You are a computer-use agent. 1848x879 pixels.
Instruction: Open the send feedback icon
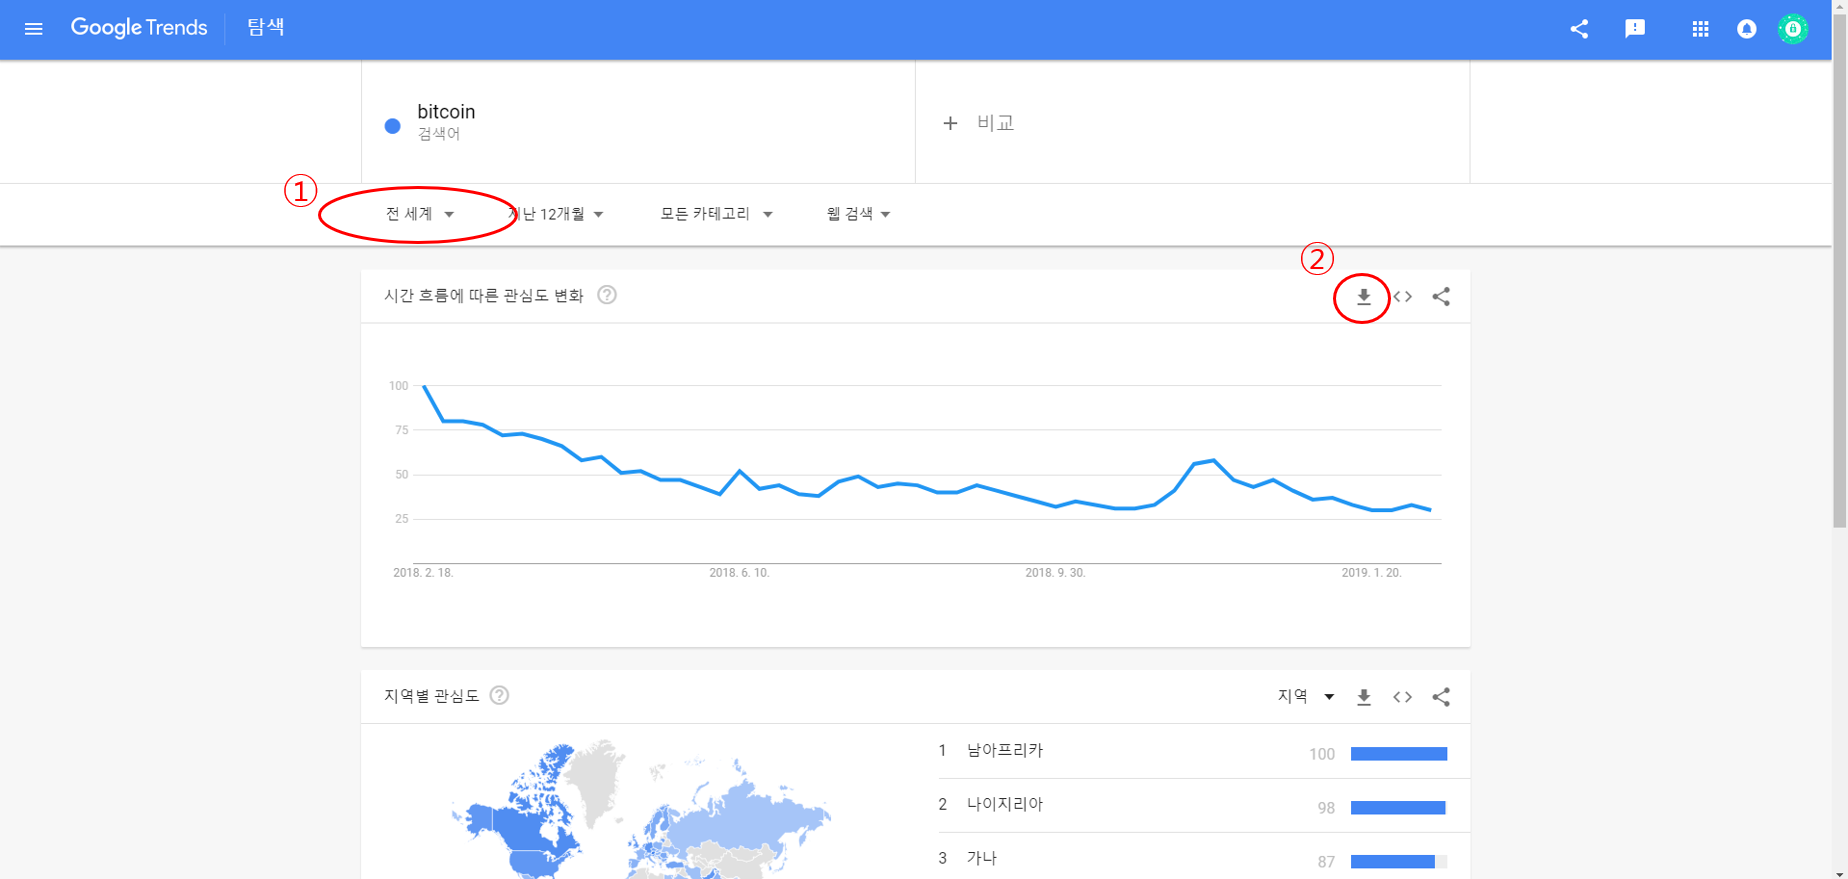point(1635,29)
